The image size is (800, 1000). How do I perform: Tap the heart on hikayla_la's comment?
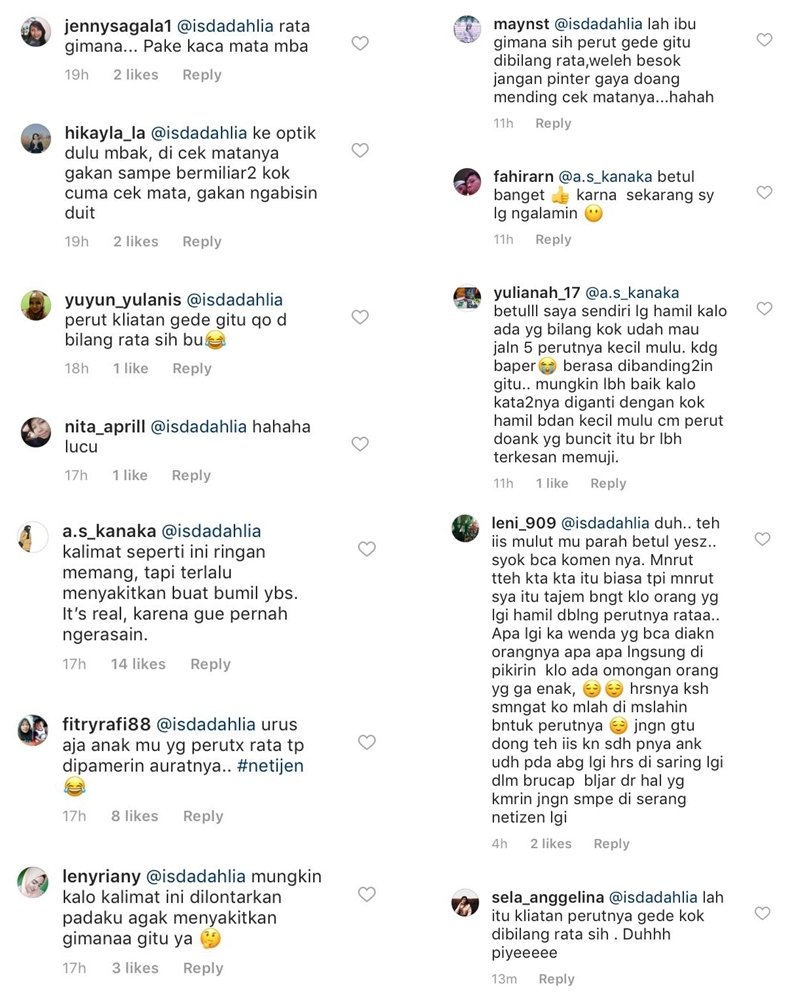tap(360, 151)
